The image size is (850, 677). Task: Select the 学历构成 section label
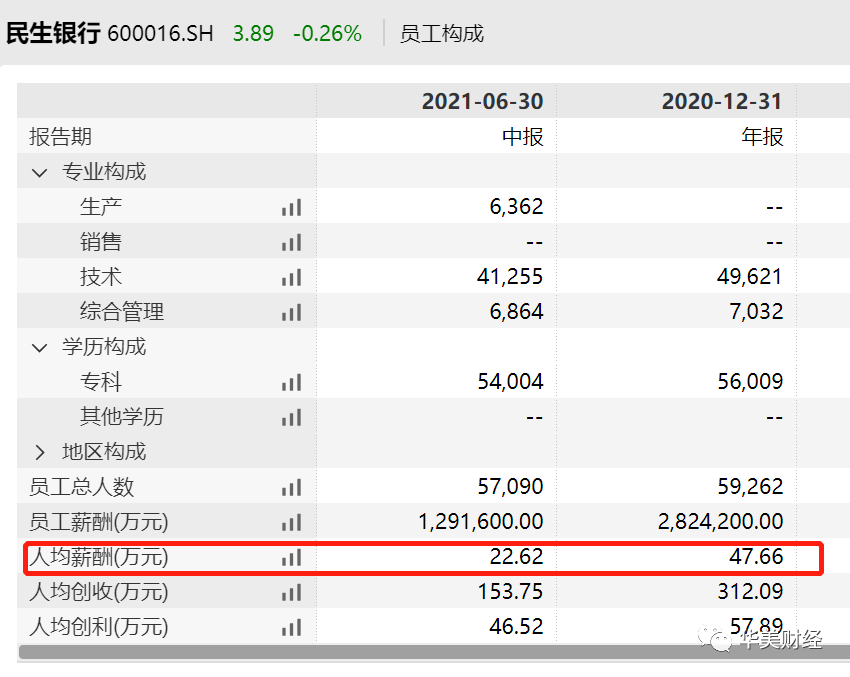104,346
